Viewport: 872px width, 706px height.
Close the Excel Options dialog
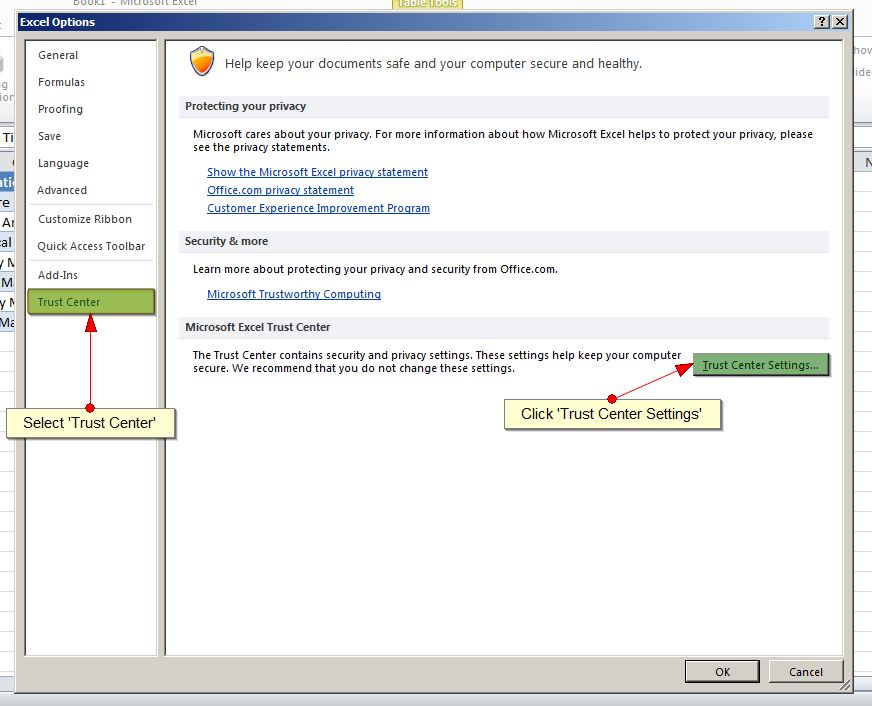point(840,22)
